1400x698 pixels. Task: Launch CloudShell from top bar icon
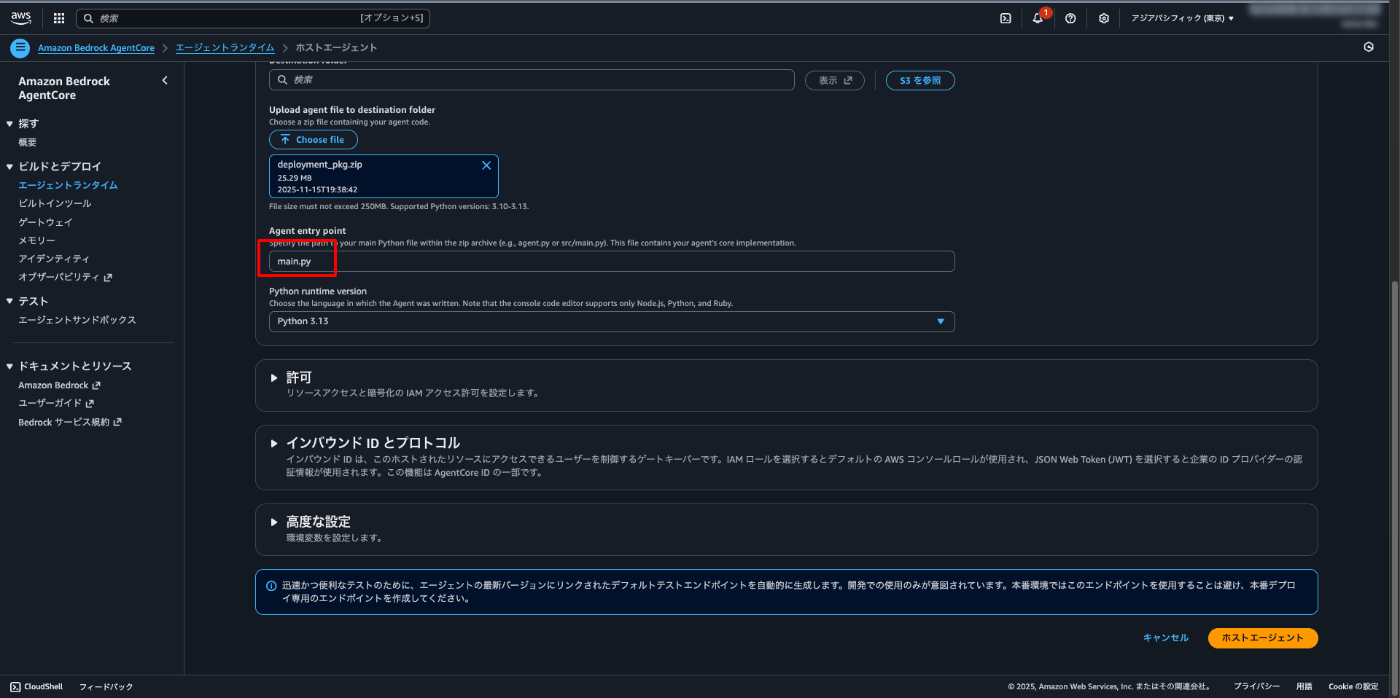1005,18
